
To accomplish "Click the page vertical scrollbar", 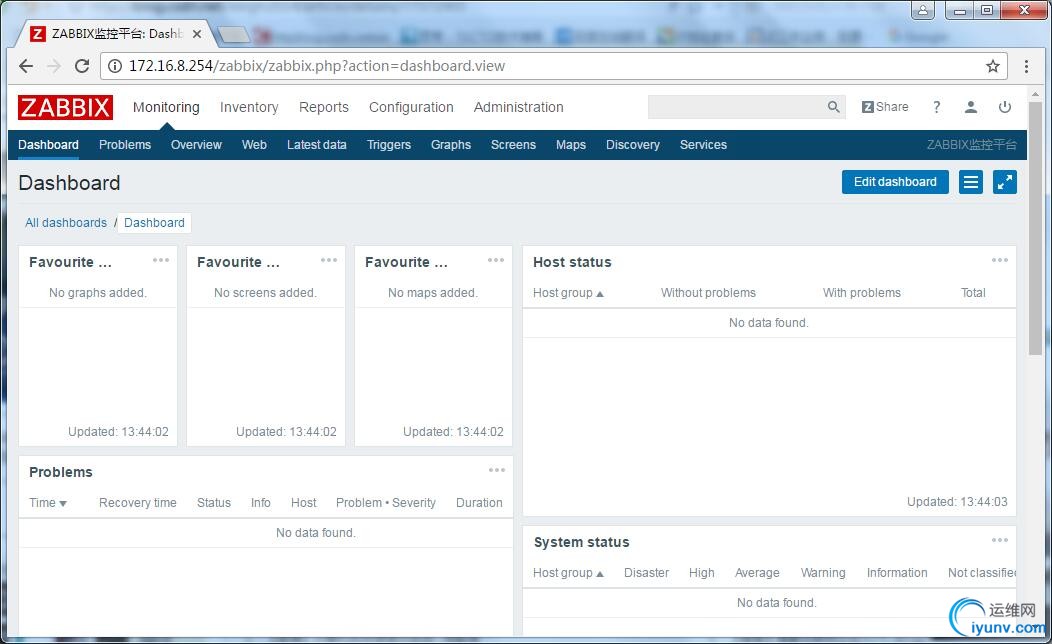I will pyautogui.click(x=1035, y=228).
